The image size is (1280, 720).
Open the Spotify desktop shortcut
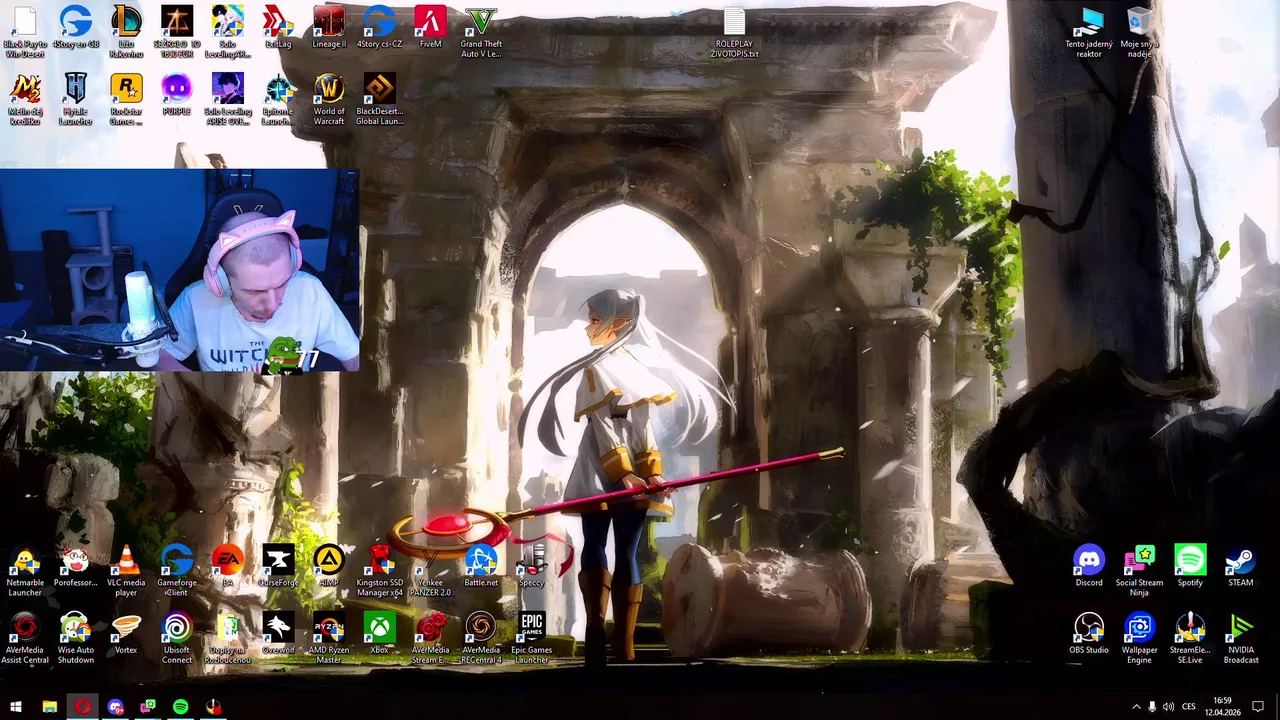point(1190,566)
